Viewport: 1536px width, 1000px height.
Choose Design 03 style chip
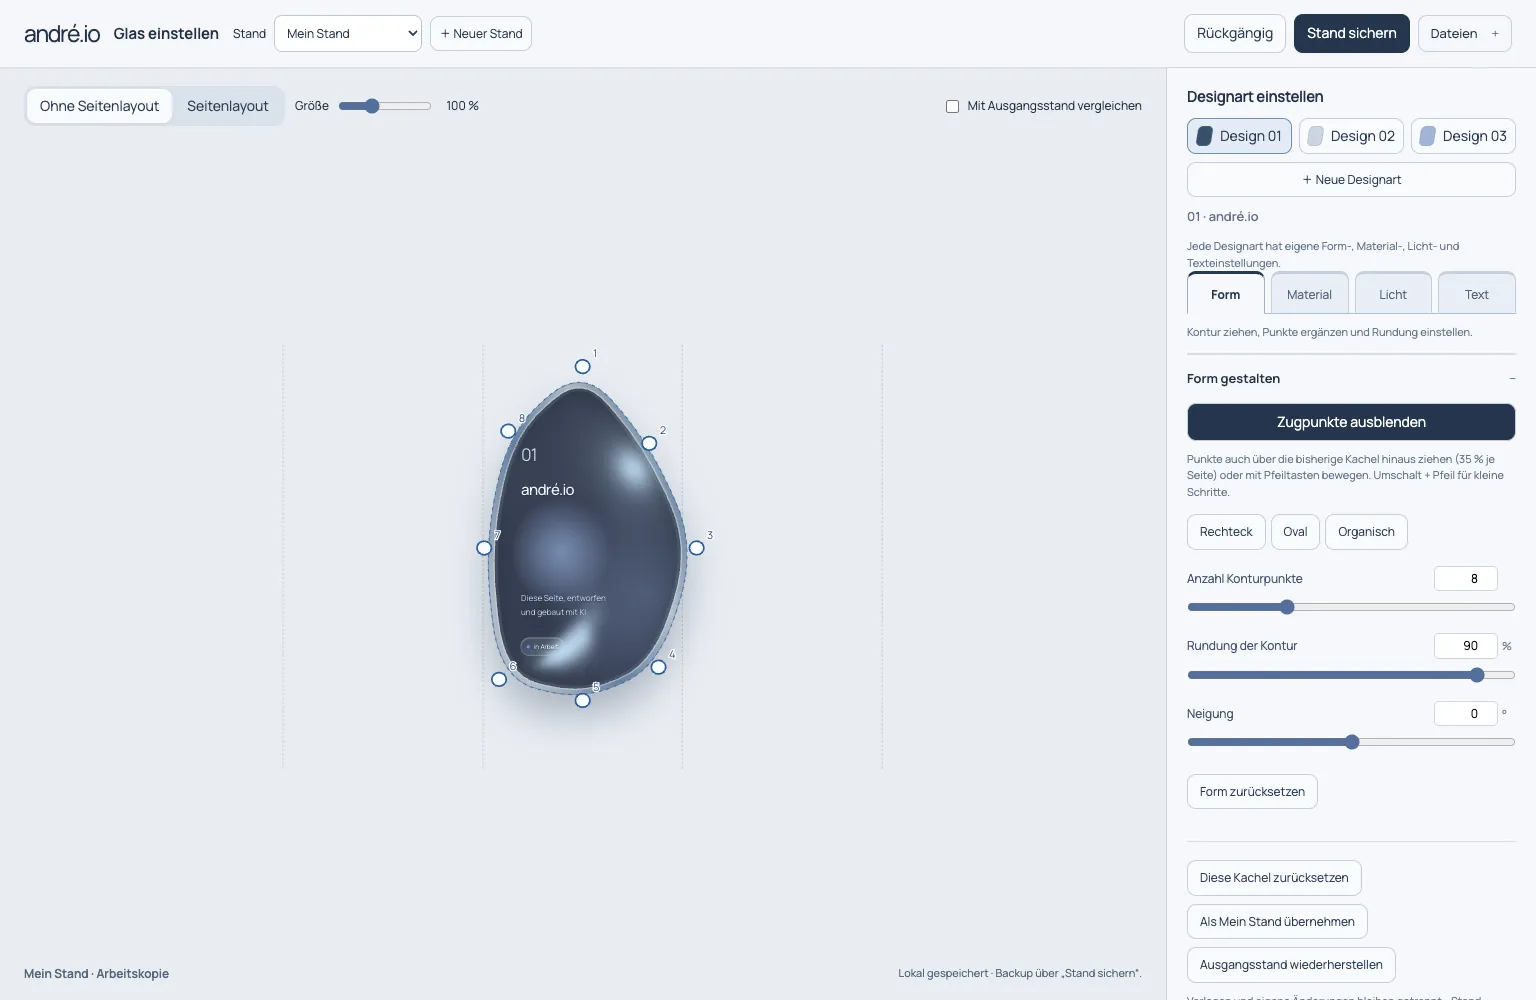(1463, 136)
